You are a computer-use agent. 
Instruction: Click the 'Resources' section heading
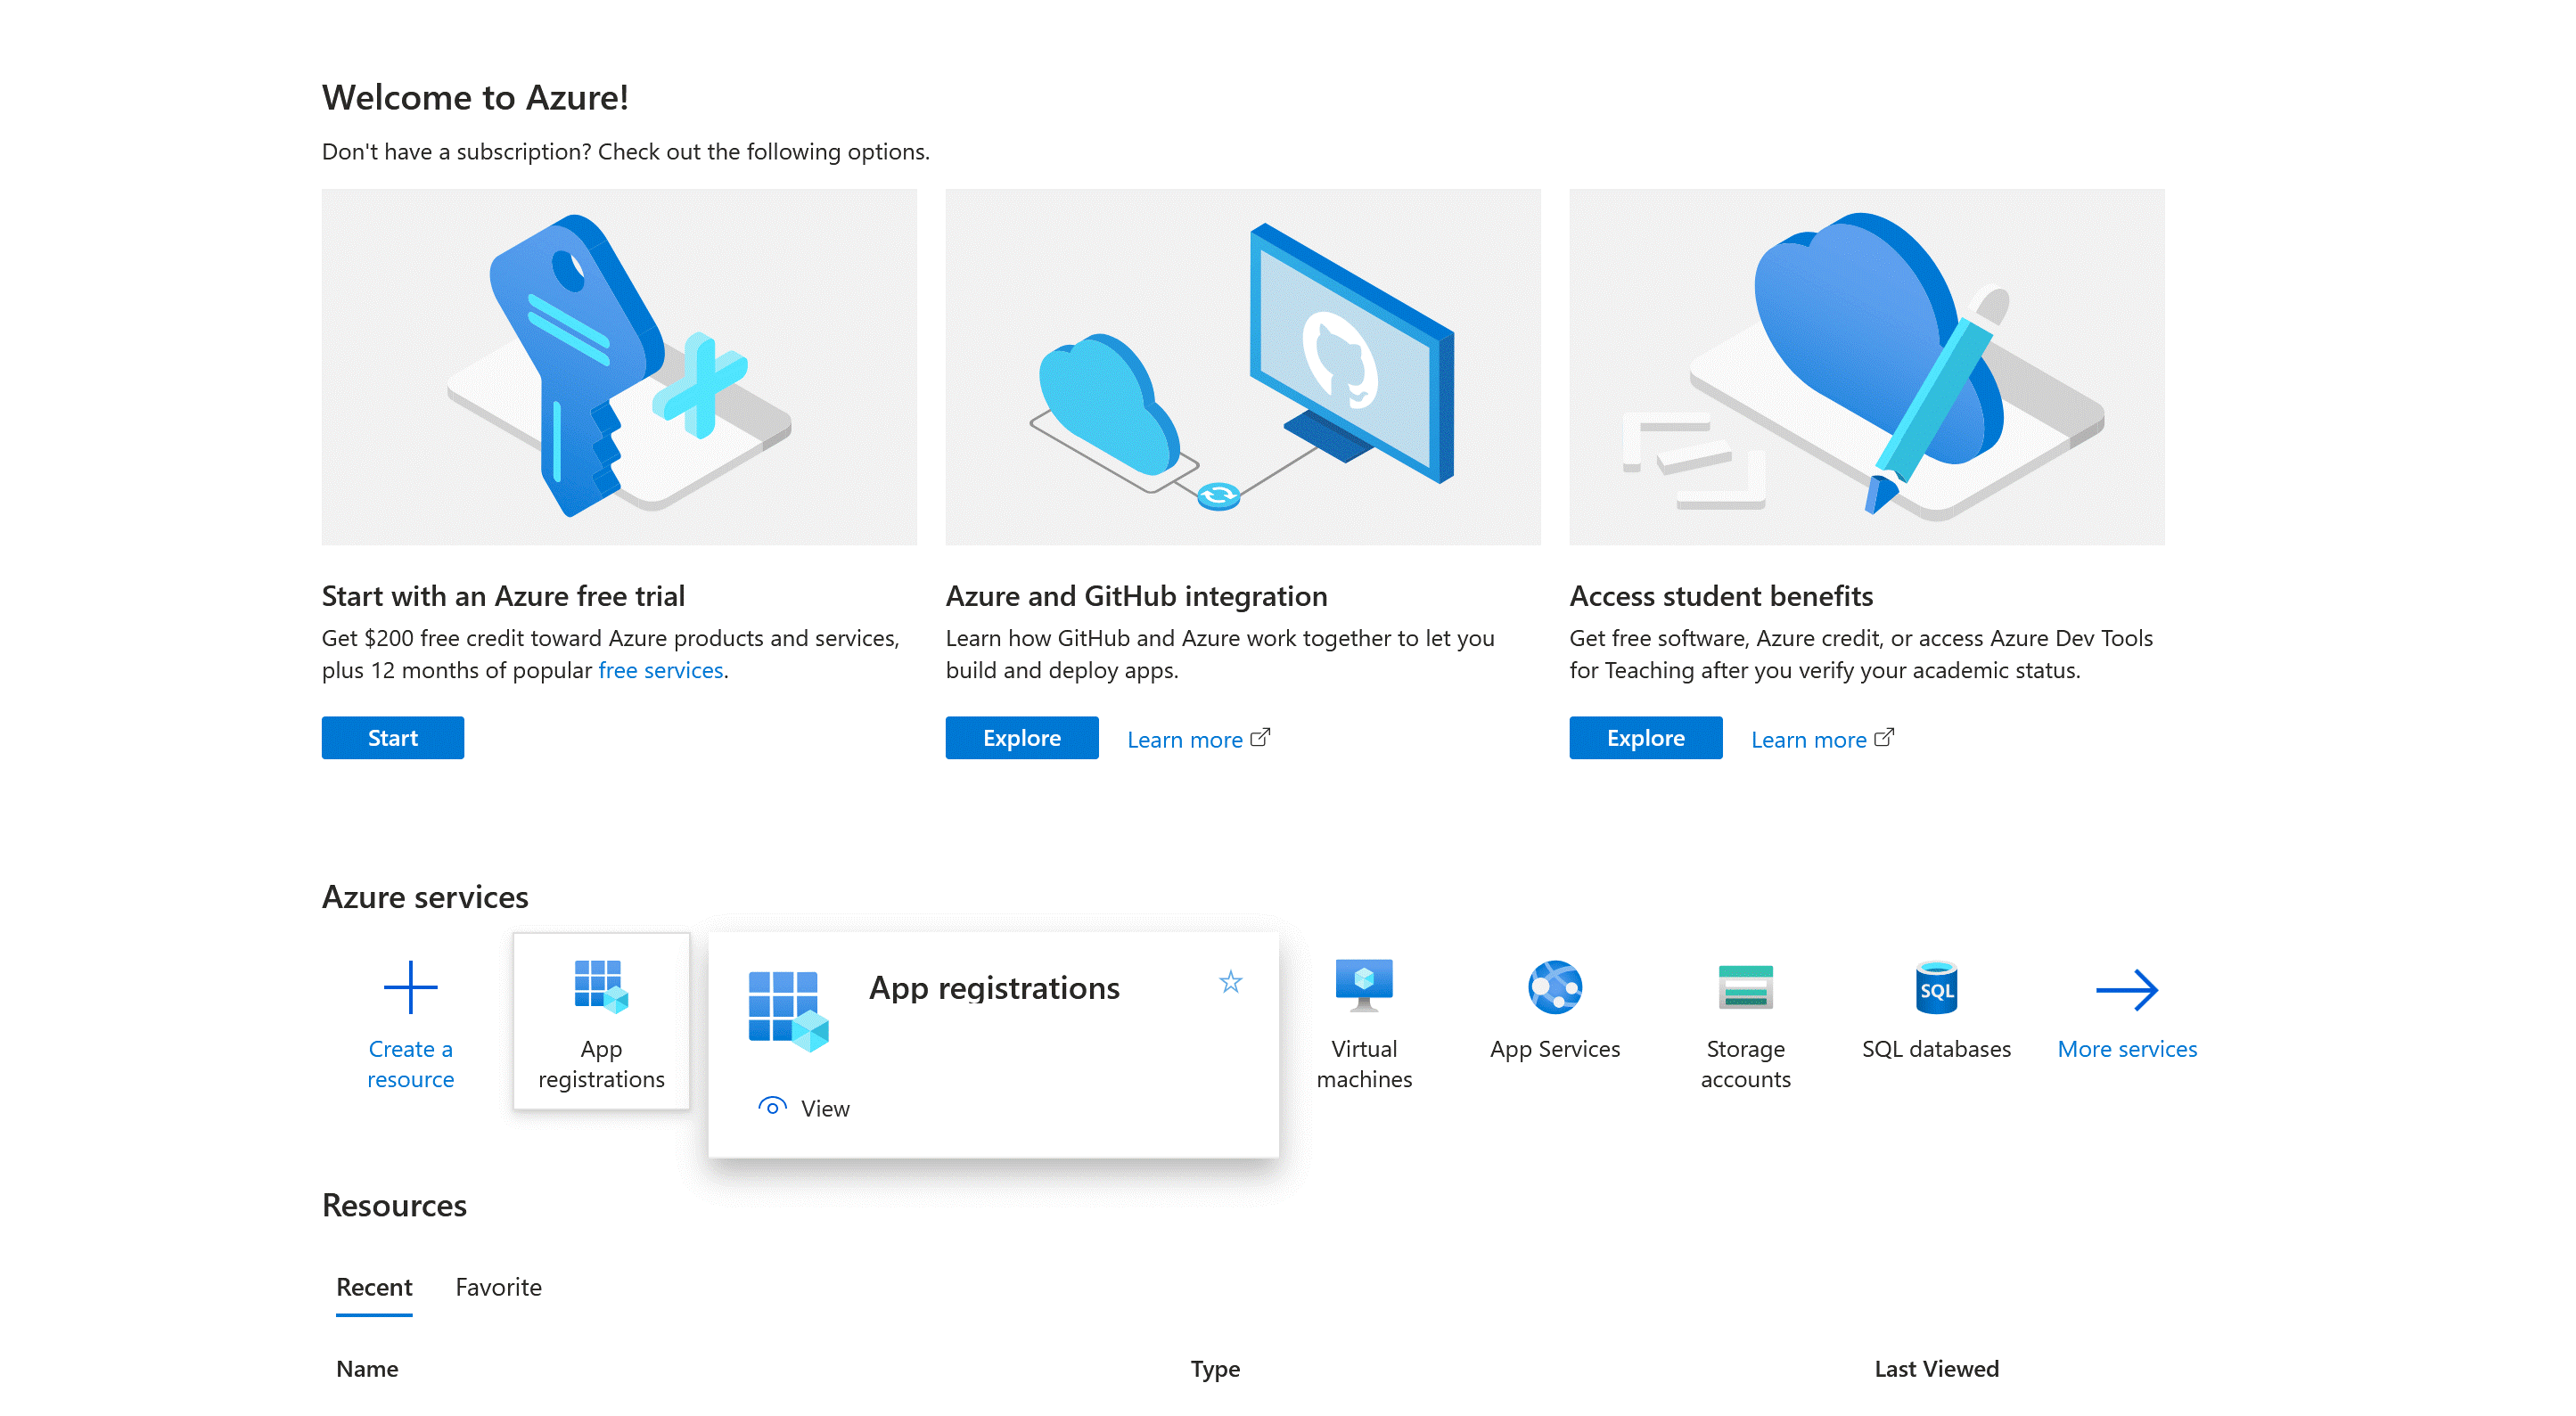tap(394, 1205)
